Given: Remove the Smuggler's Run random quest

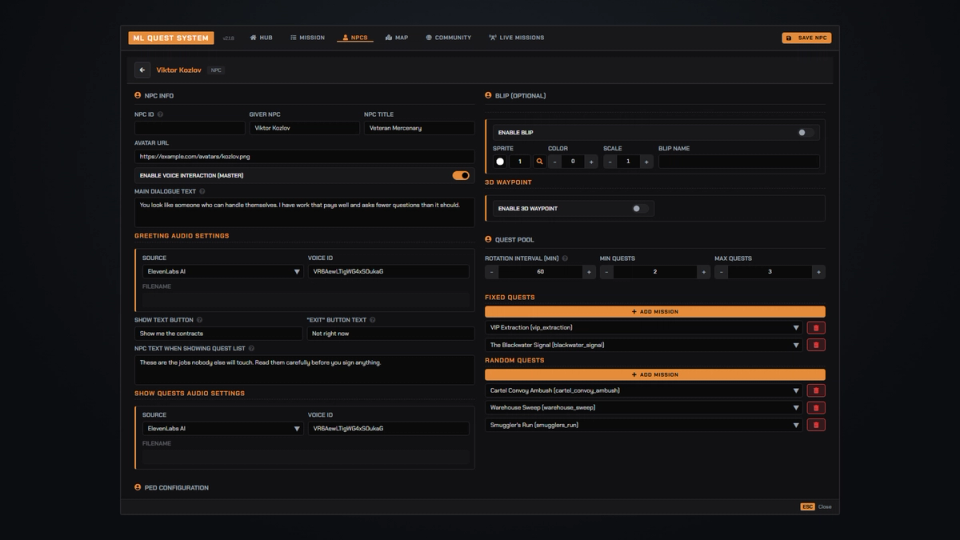Looking at the screenshot, I should pos(816,425).
